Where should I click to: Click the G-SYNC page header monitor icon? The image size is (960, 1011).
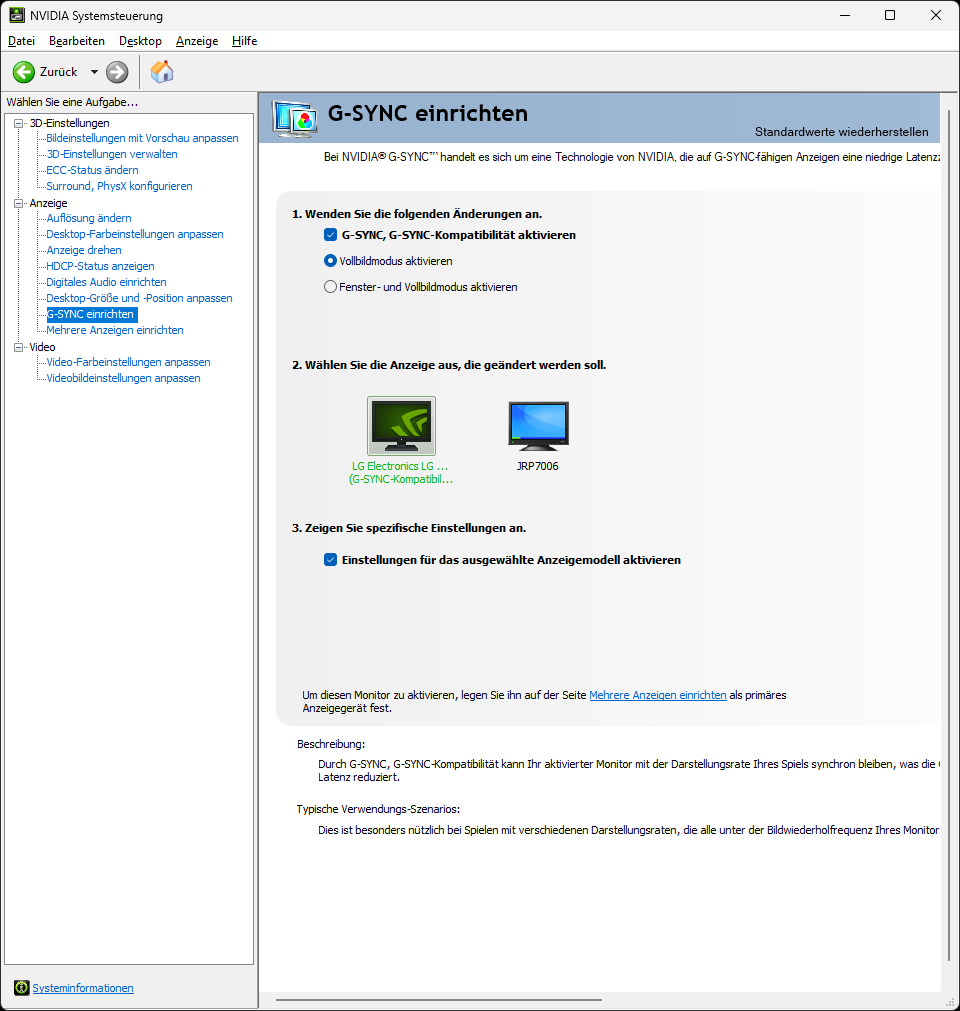(295, 119)
